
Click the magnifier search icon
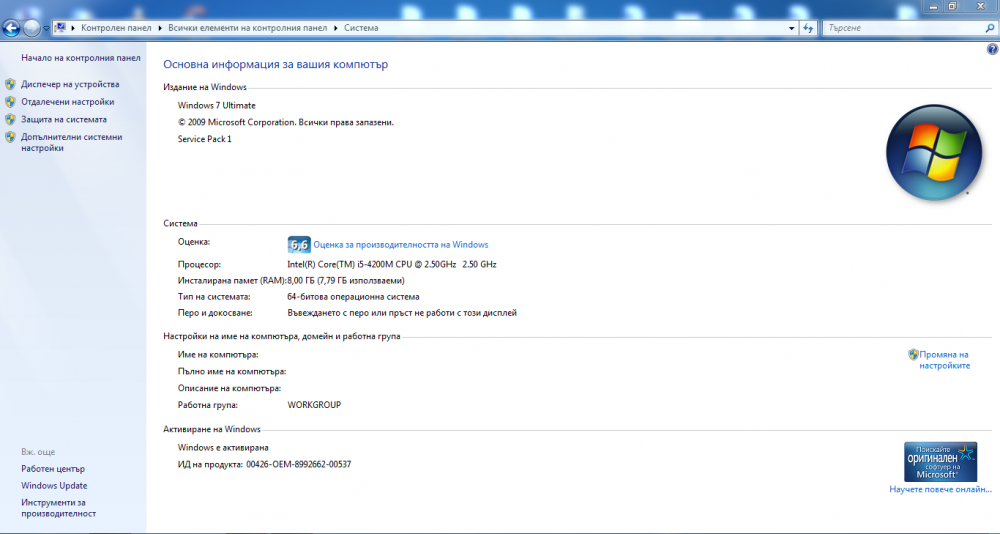(x=989, y=28)
